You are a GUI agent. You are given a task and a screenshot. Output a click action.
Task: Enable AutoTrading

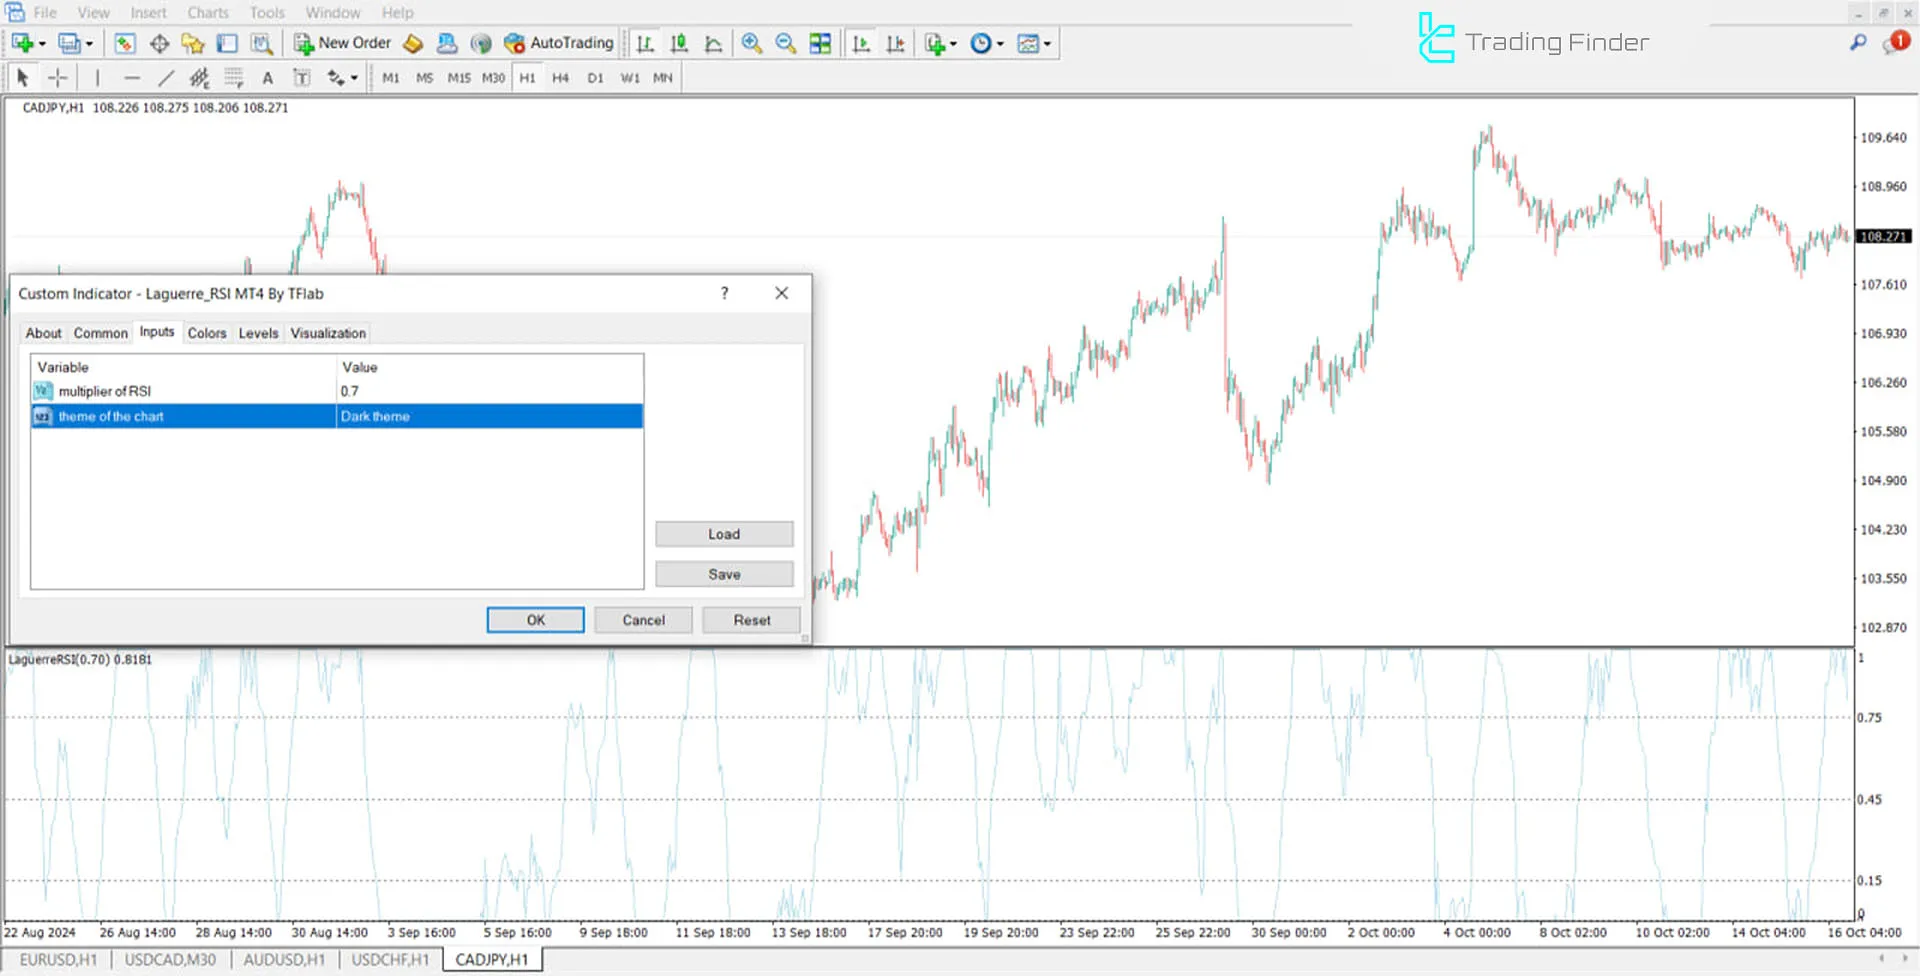coord(558,43)
